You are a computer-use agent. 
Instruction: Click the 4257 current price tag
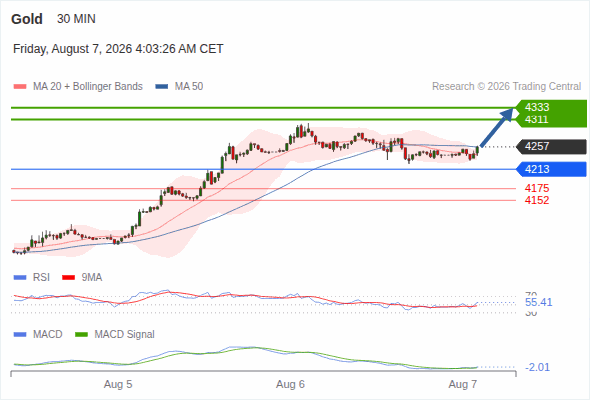[x=552, y=146]
